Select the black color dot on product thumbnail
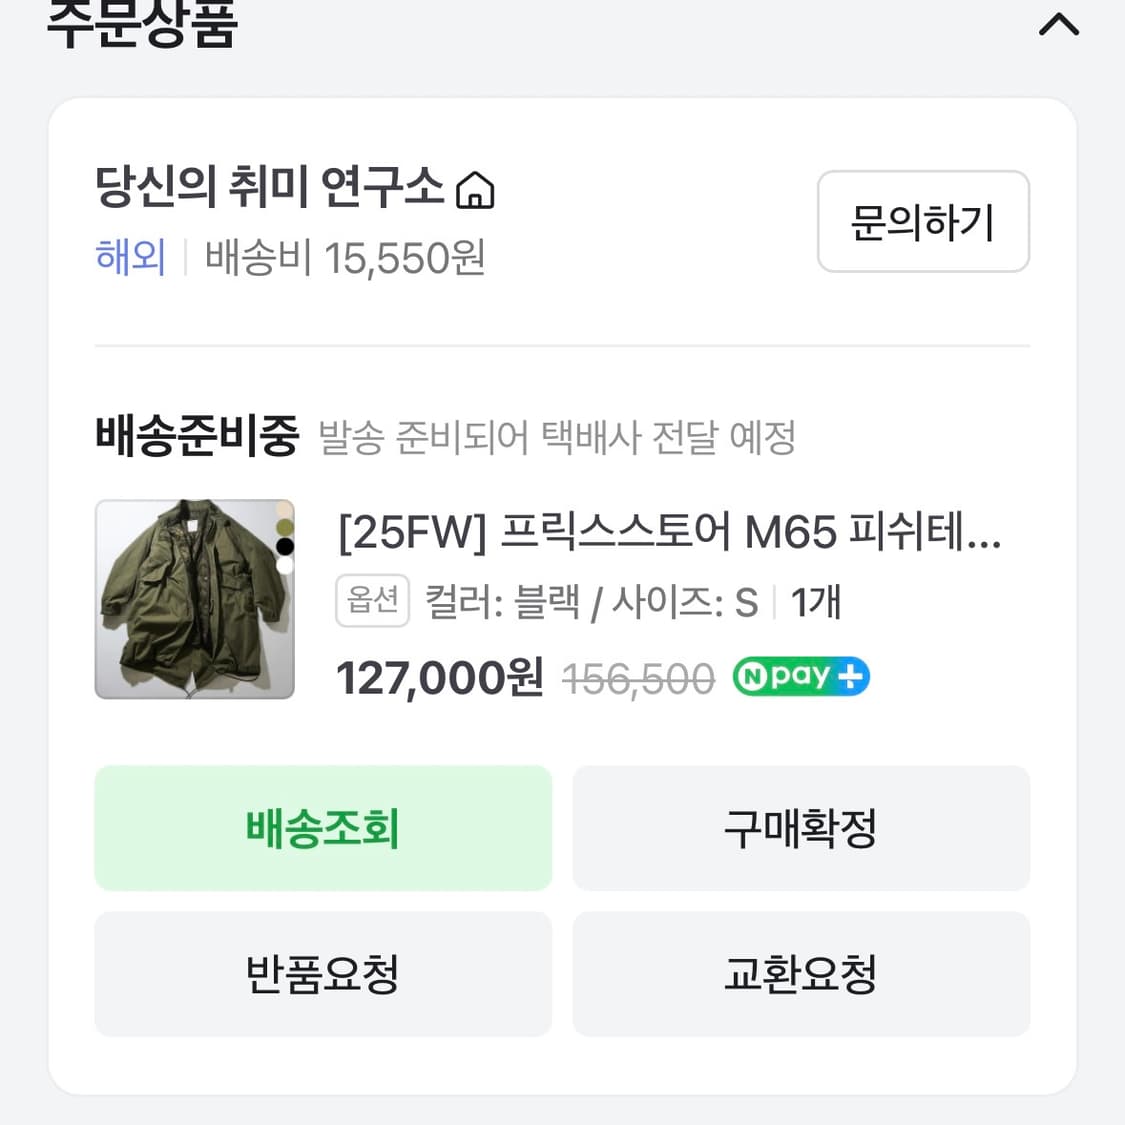The height and width of the screenshot is (1125, 1125). click(x=285, y=547)
